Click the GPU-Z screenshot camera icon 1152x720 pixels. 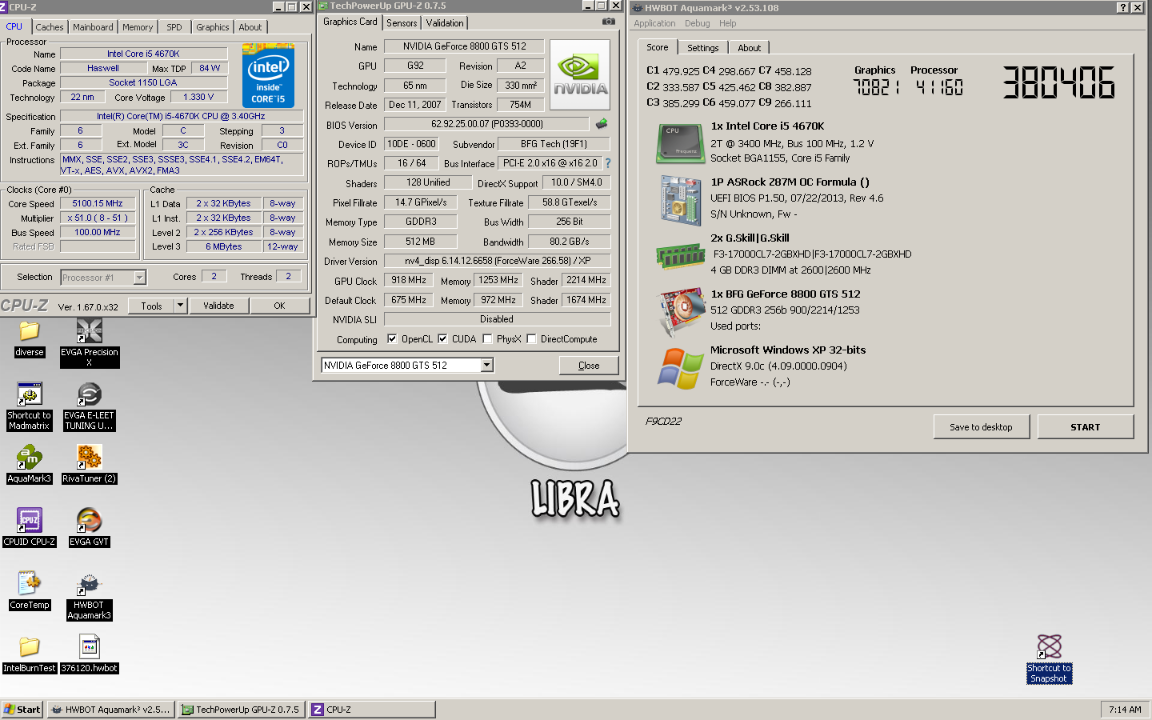[608, 21]
